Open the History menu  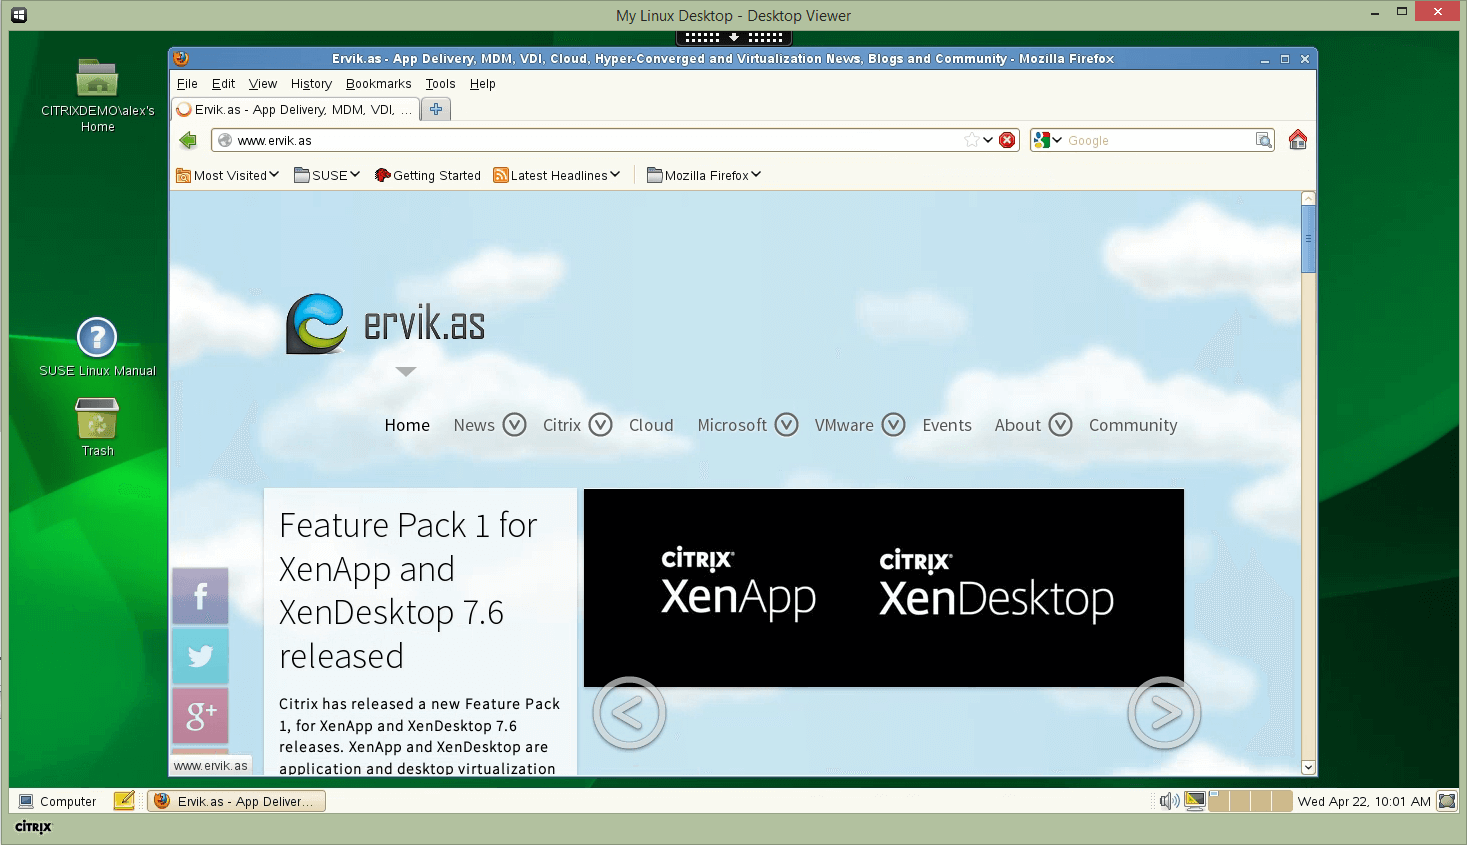(x=311, y=84)
